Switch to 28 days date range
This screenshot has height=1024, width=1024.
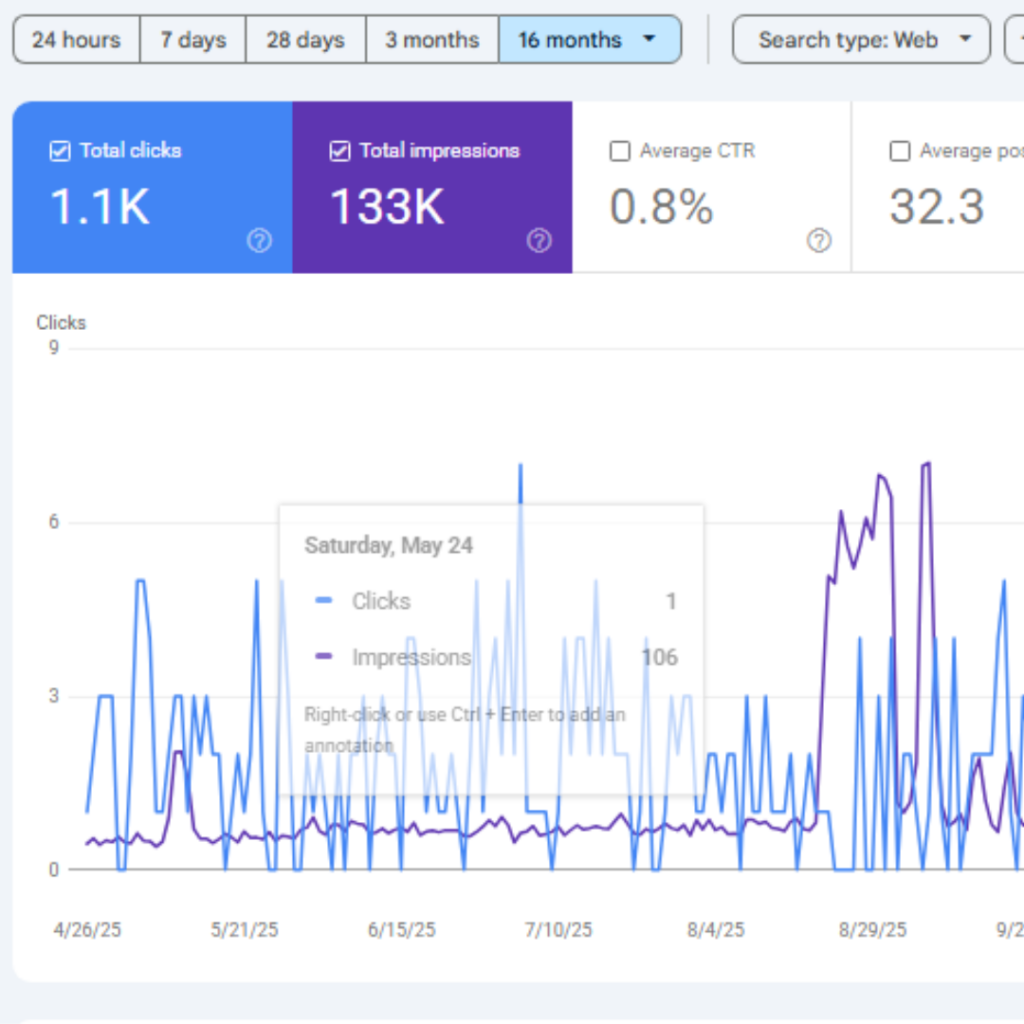[306, 40]
